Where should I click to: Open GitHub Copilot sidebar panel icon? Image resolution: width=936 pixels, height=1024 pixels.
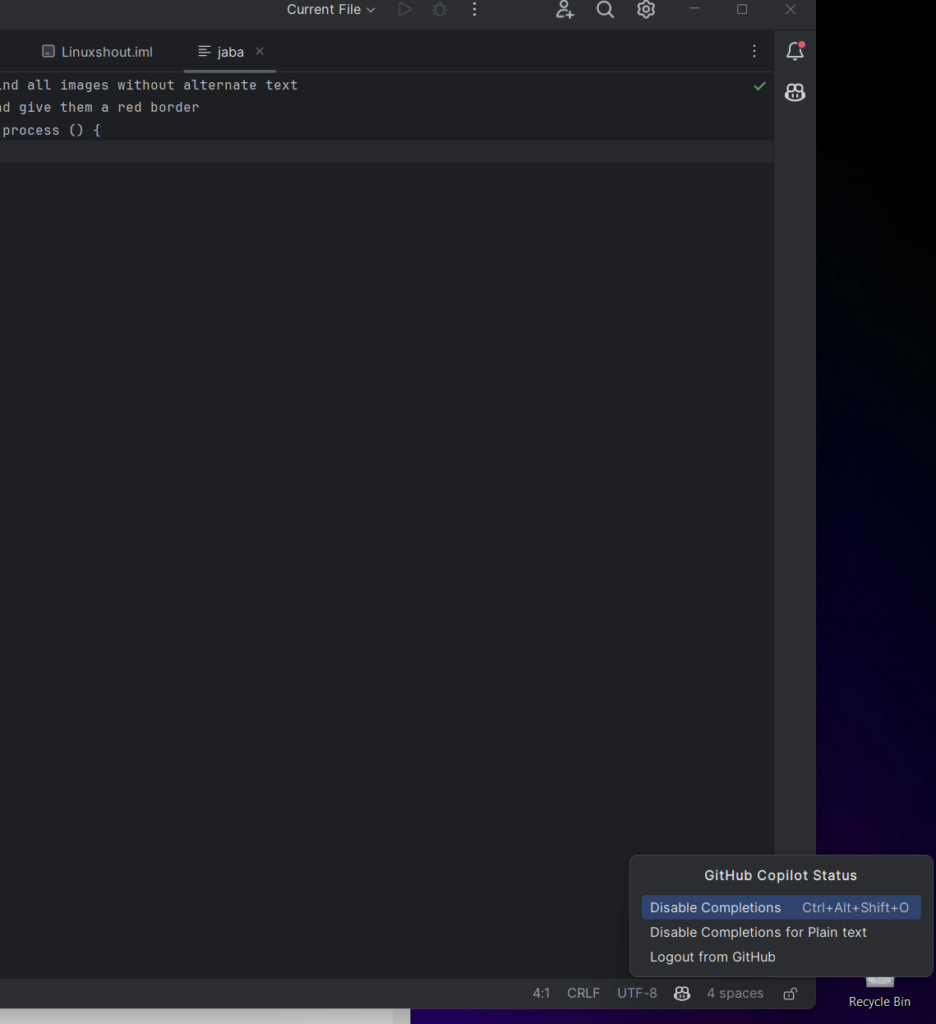(x=795, y=92)
